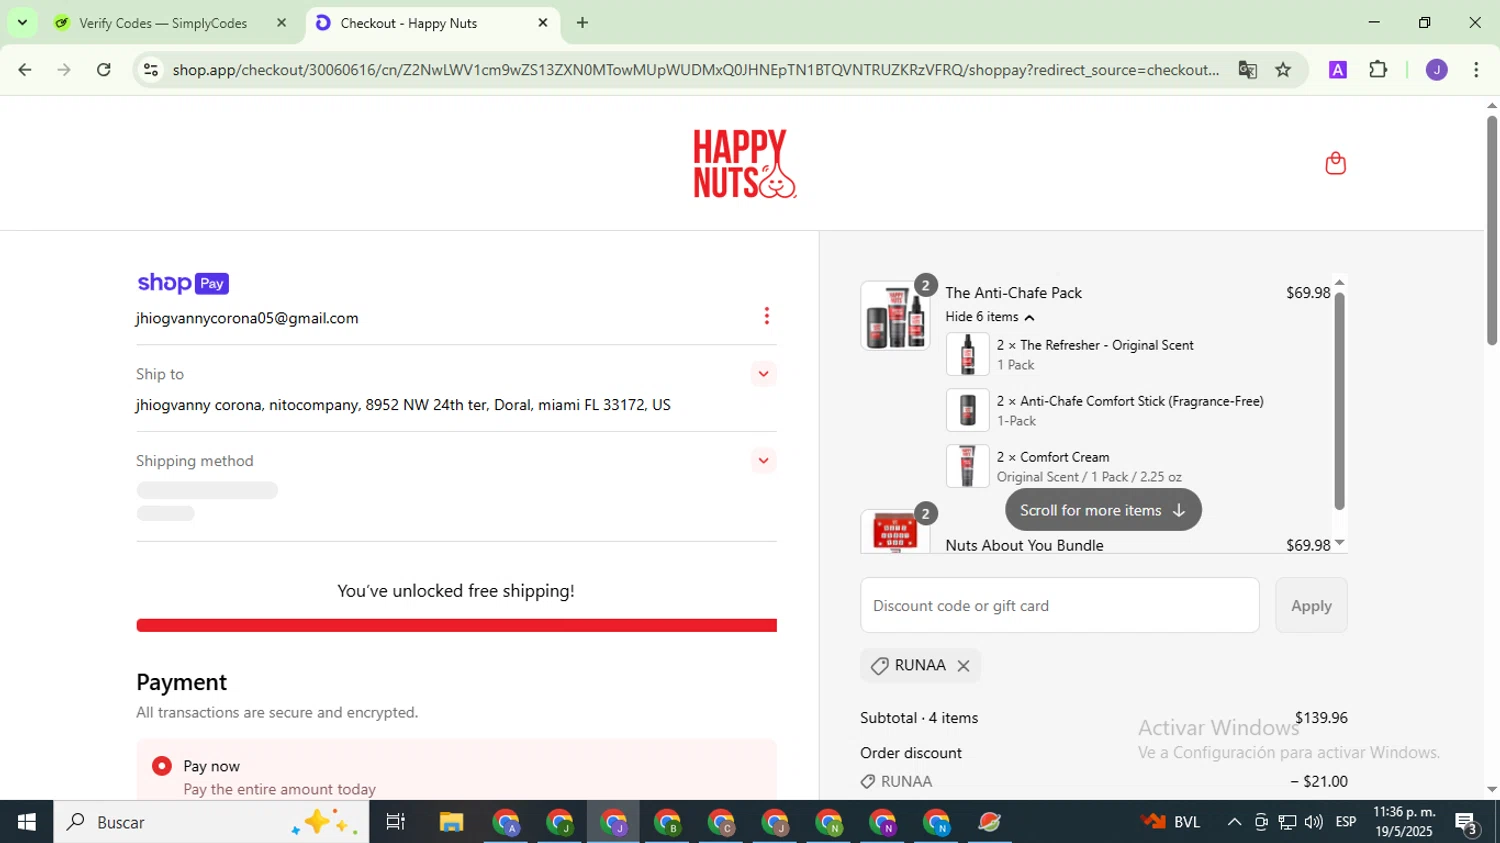Click Scroll for more items button

1103,510
